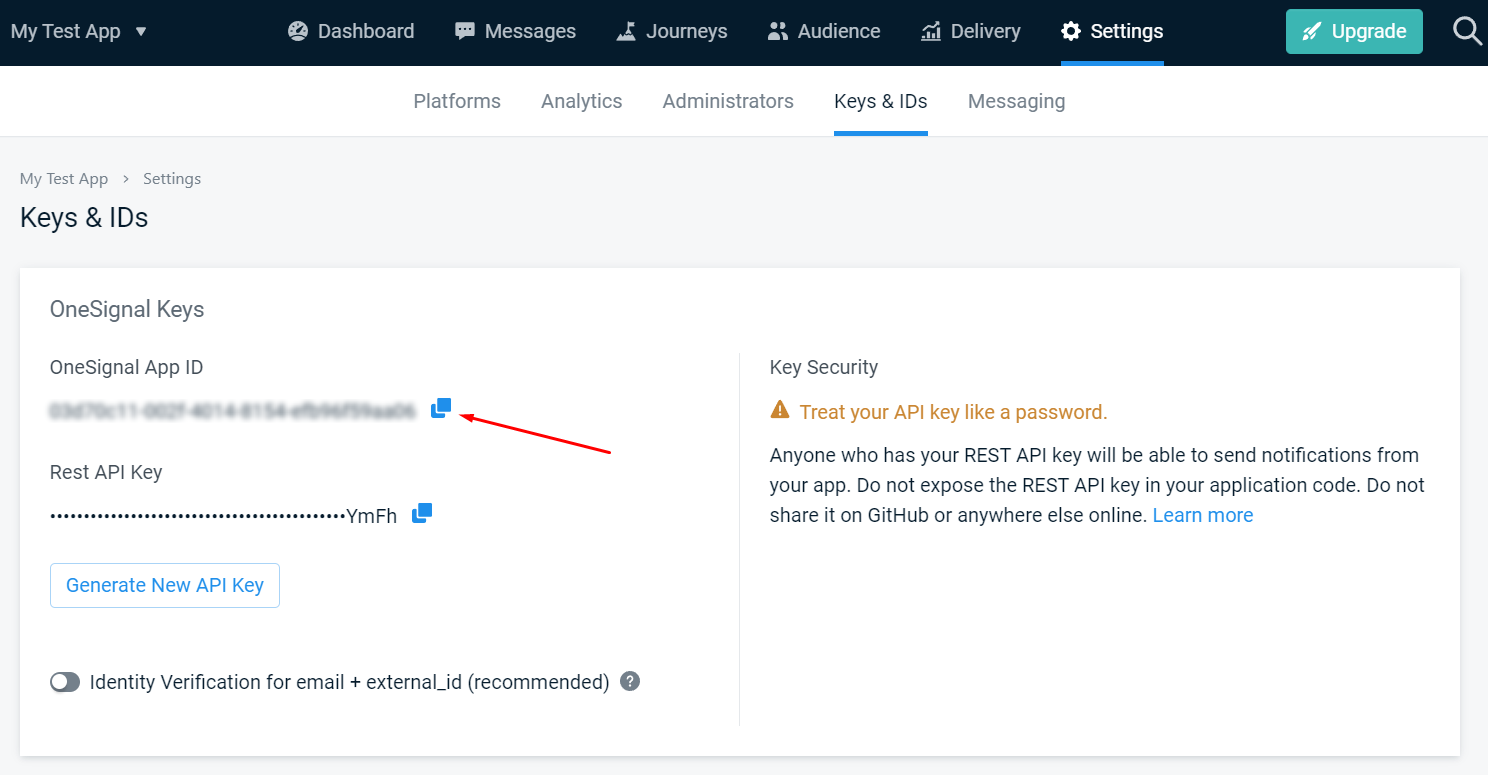Click the Messages speech bubble icon

(465, 31)
